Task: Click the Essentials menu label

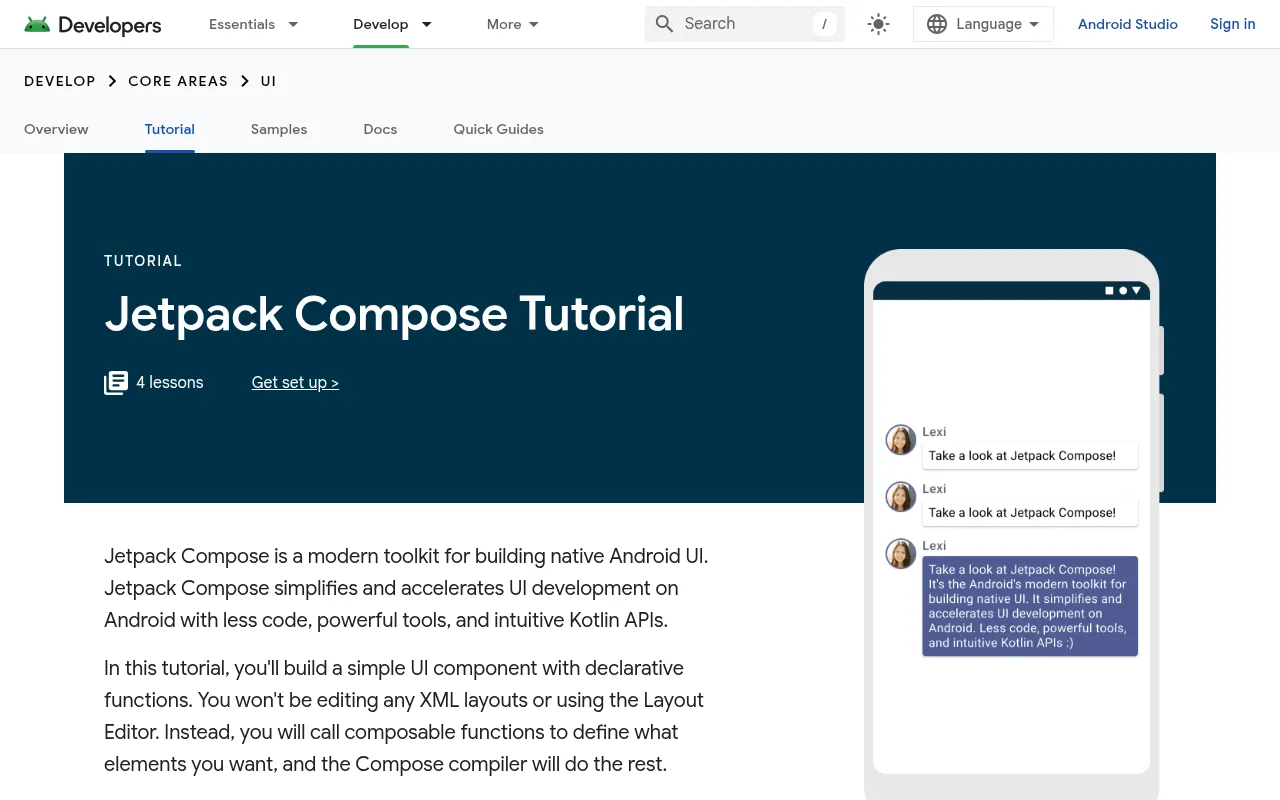Action: click(242, 24)
